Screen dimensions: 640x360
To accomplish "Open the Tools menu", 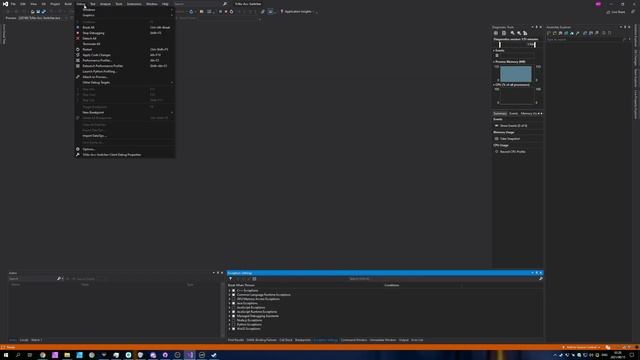I will point(119,4).
